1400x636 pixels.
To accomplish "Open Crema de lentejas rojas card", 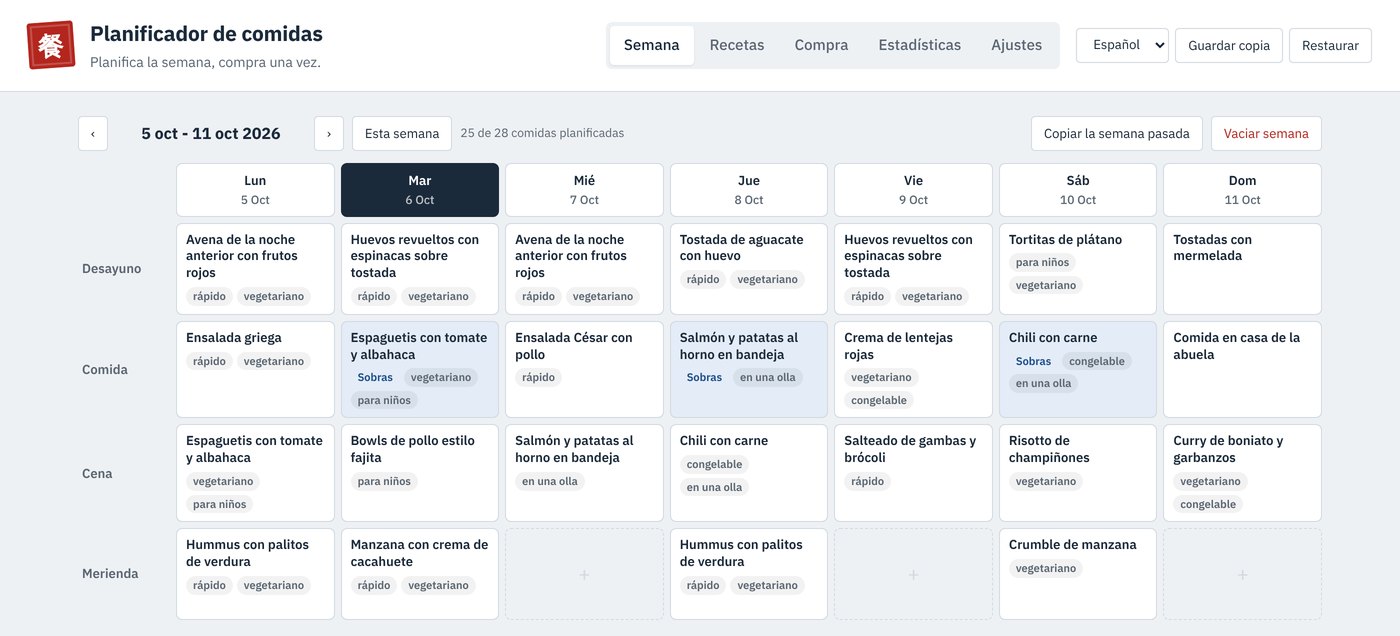I will coord(913,369).
